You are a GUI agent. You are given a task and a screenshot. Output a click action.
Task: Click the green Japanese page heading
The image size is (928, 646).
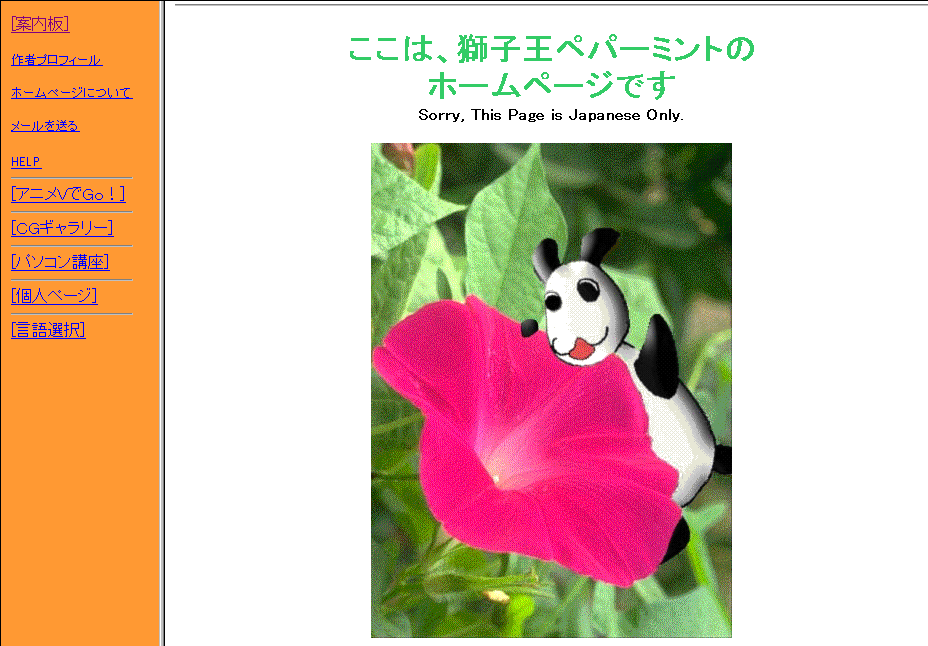click(x=551, y=66)
